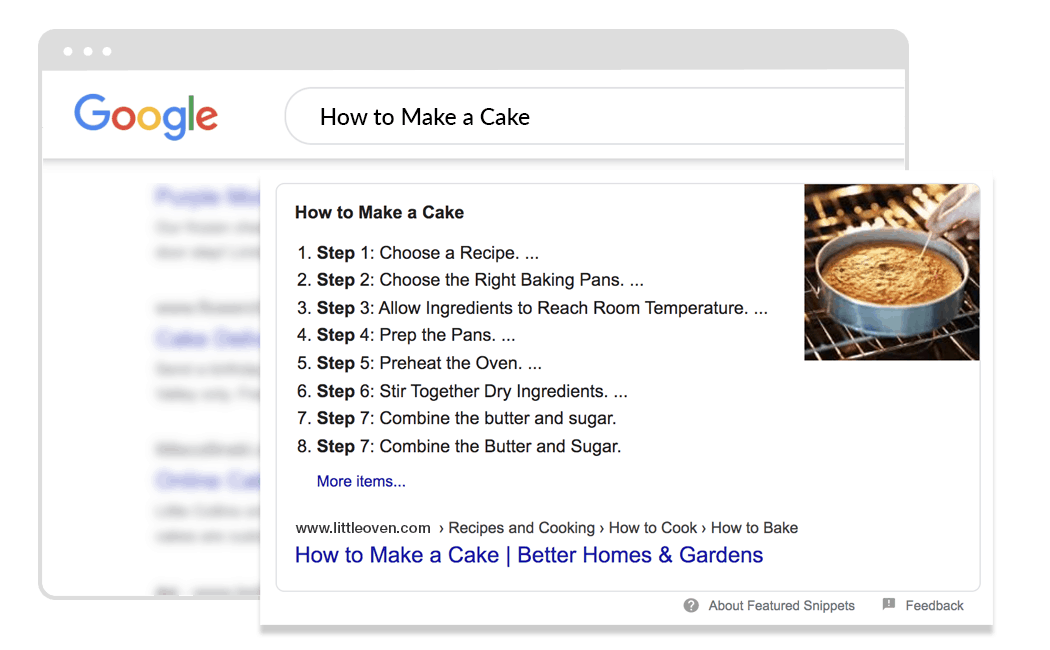Screen dimensions: 1050x650
Task: Click the cake in oven thumbnail
Action: pos(892,272)
